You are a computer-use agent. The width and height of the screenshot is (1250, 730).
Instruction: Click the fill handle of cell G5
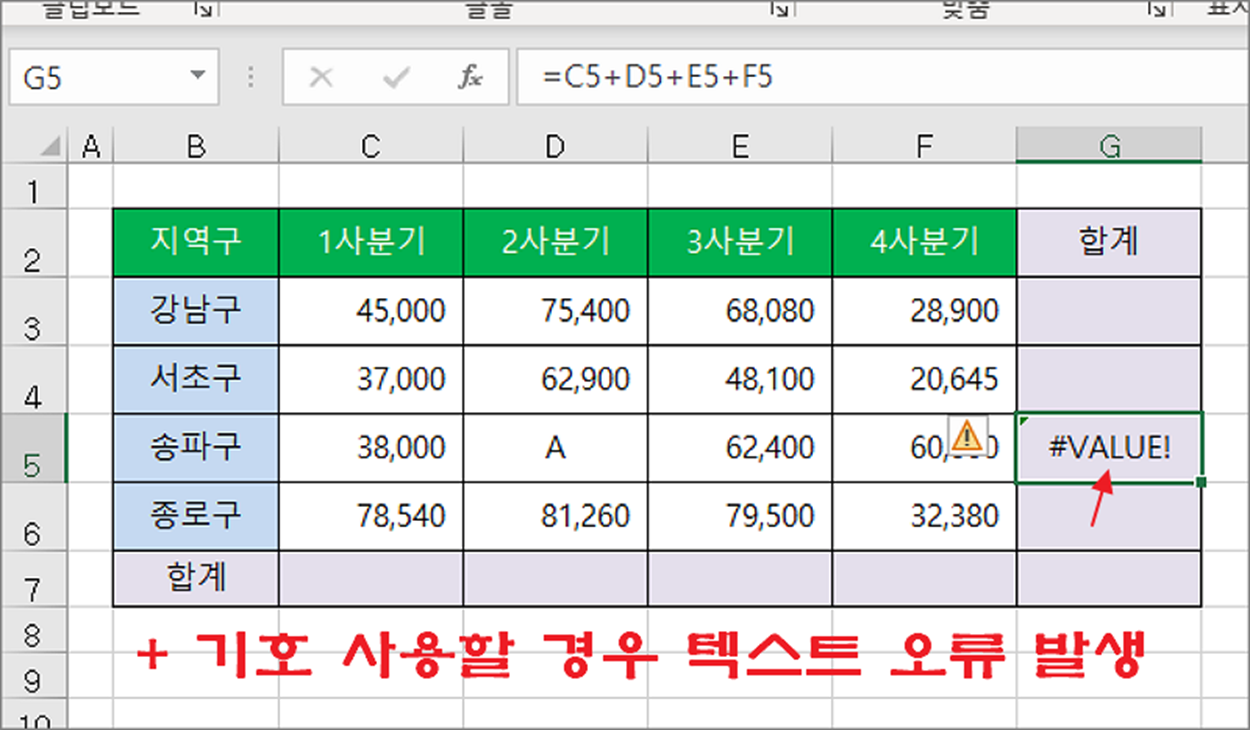[x=1201, y=482]
